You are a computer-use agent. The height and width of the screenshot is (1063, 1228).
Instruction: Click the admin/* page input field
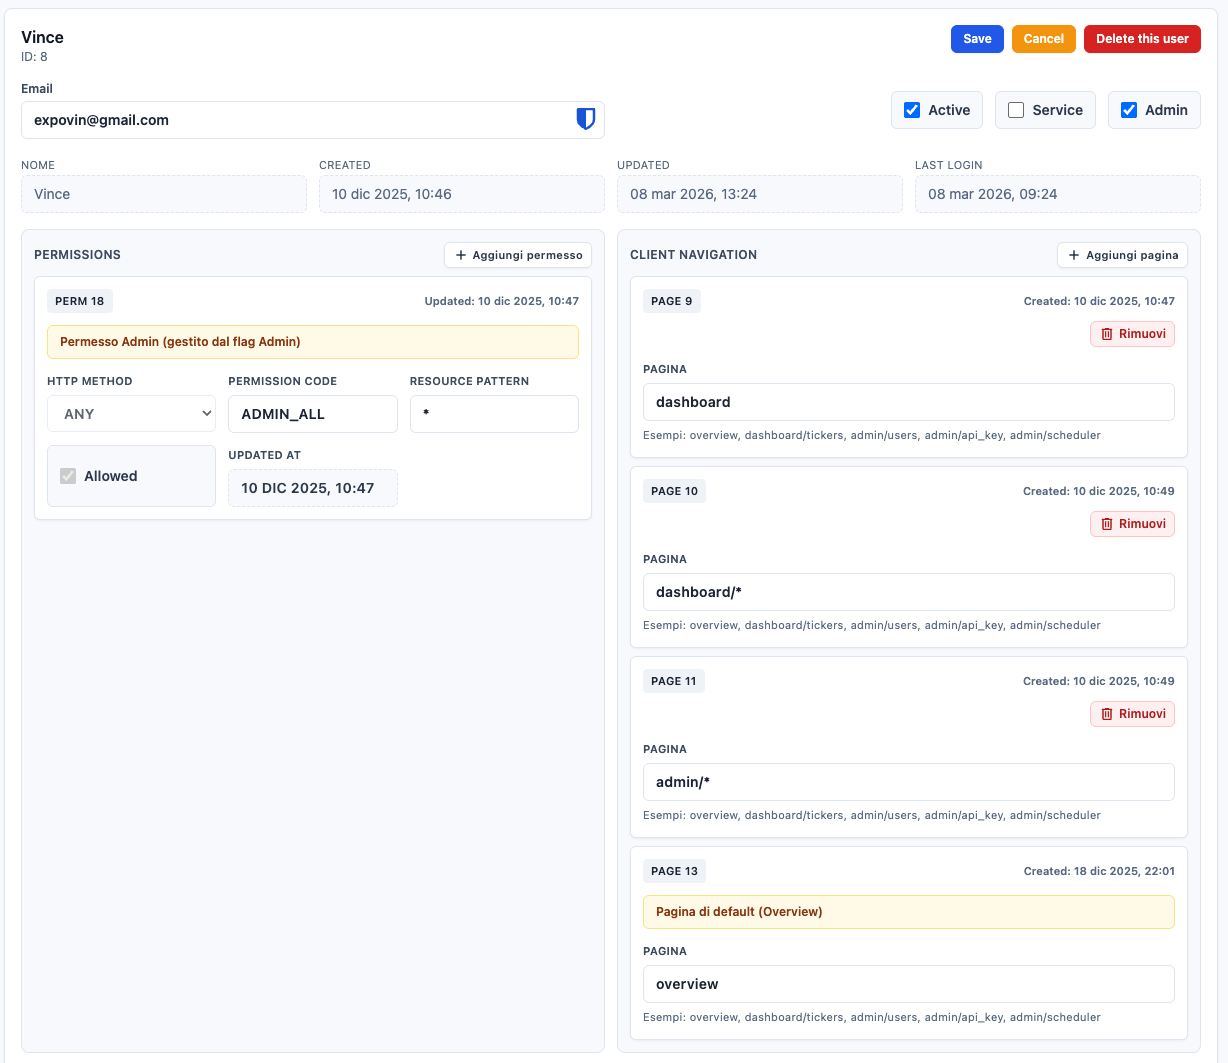[x=908, y=782]
